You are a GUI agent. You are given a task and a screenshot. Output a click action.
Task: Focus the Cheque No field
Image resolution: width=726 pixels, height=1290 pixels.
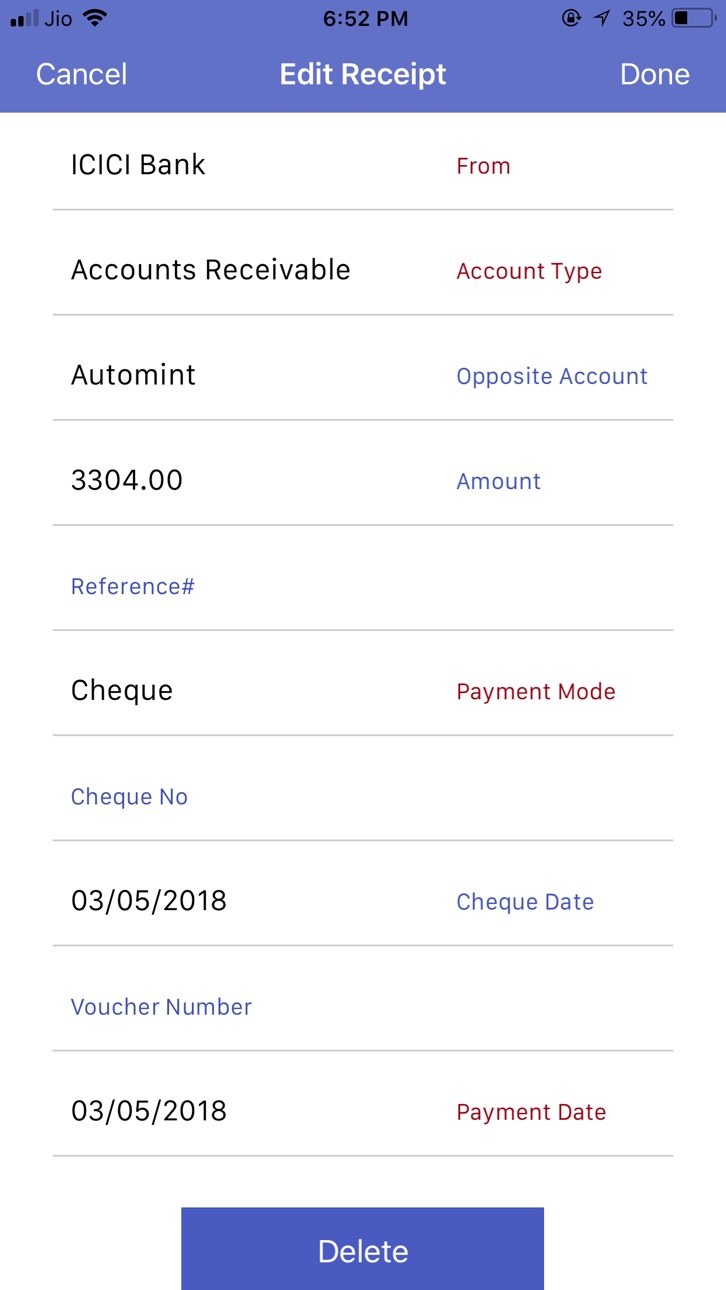point(362,796)
